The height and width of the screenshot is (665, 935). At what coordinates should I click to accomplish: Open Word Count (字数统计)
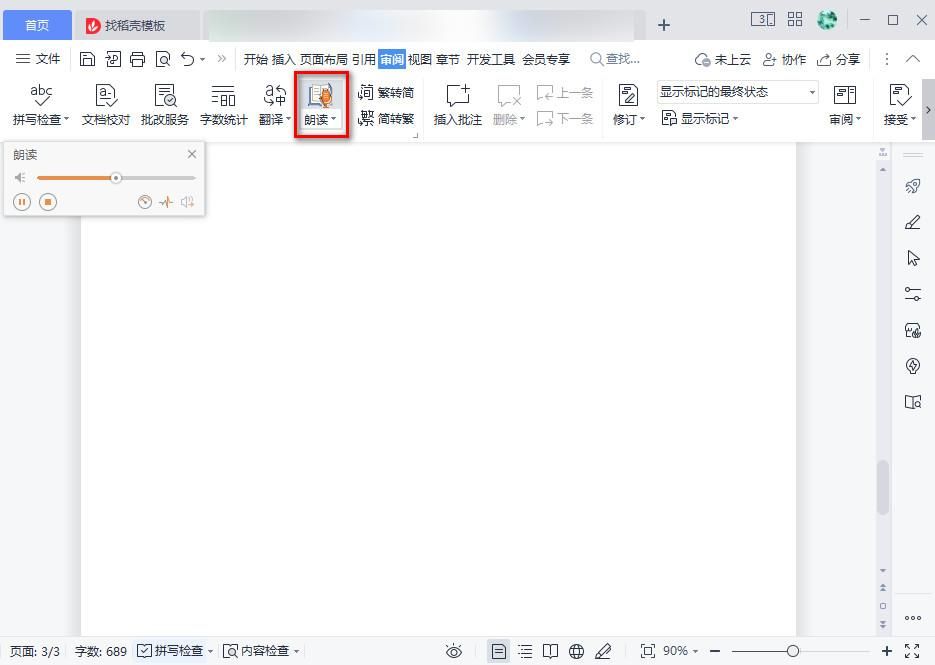tap(224, 104)
